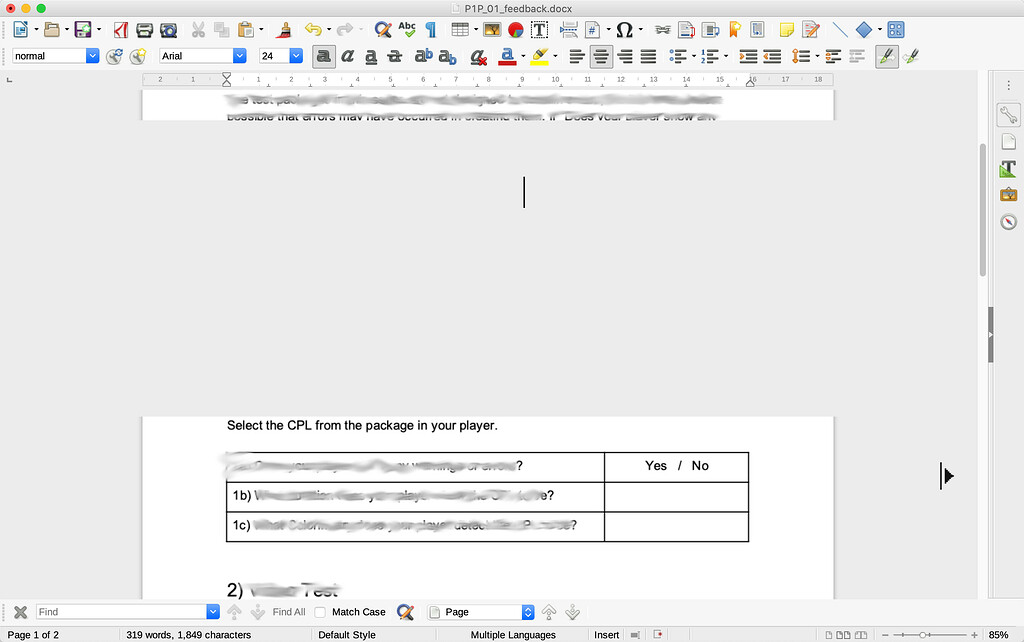Image resolution: width=1024 pixels, height=642 pixels.
Task: Enable the Match Case checkbox
Action: tap(320, 611)
